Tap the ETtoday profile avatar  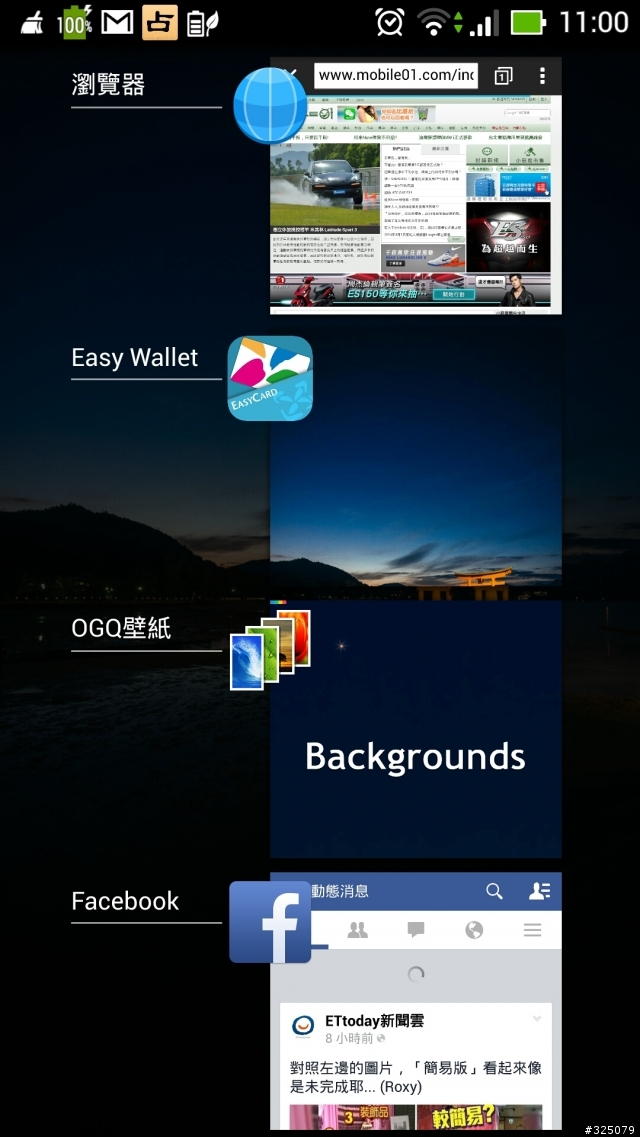[303, 1027]
